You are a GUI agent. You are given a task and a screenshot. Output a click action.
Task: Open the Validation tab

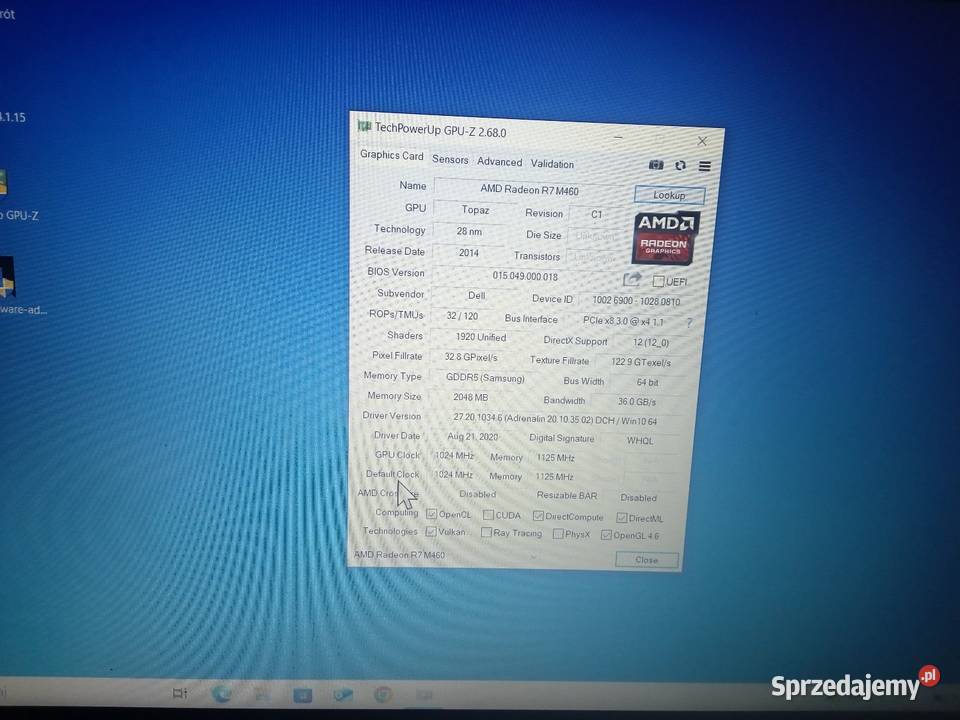tap(552, 164)
